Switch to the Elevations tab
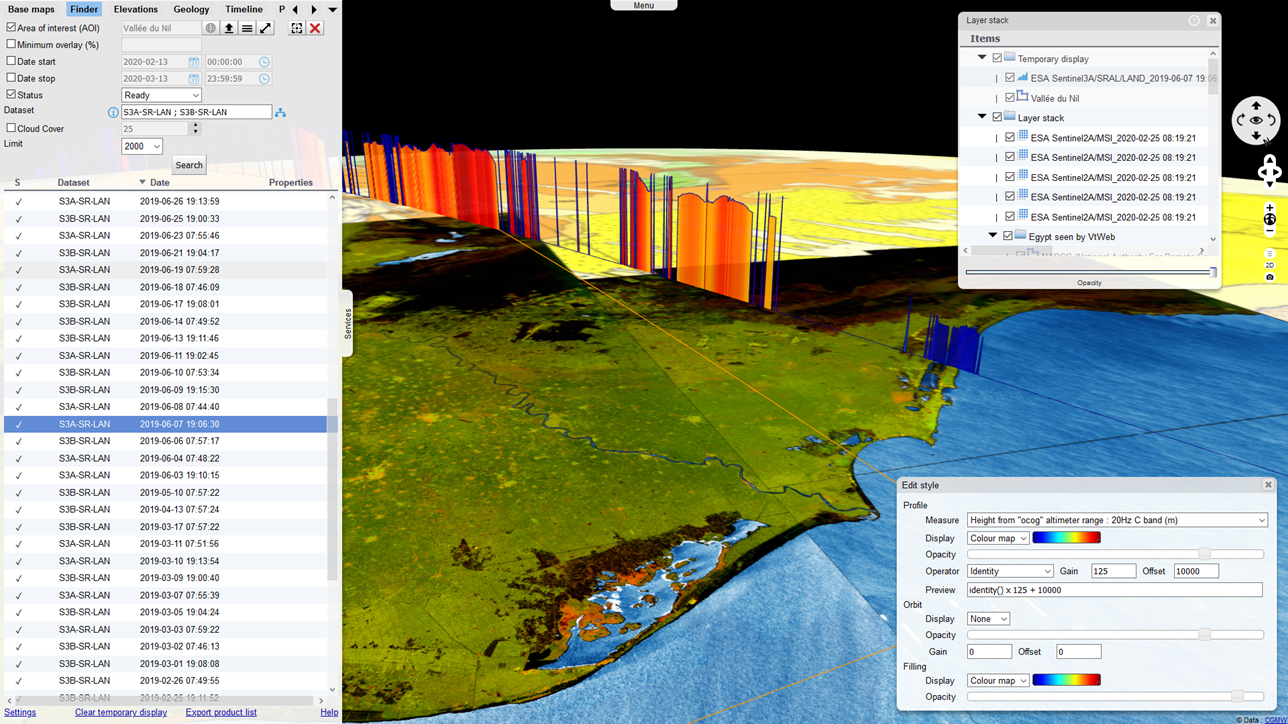1288x724 pixels. (135, 9)
